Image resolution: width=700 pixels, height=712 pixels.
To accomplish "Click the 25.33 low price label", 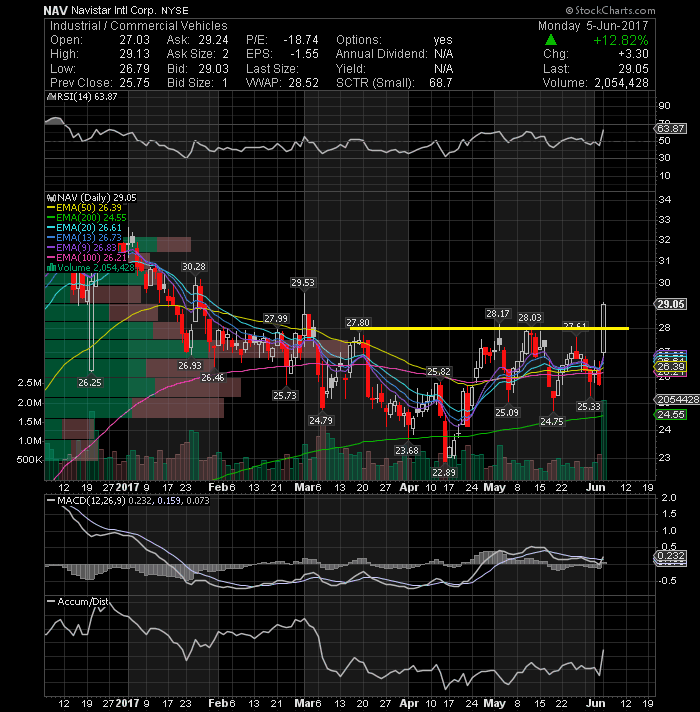I will (588, 406).
